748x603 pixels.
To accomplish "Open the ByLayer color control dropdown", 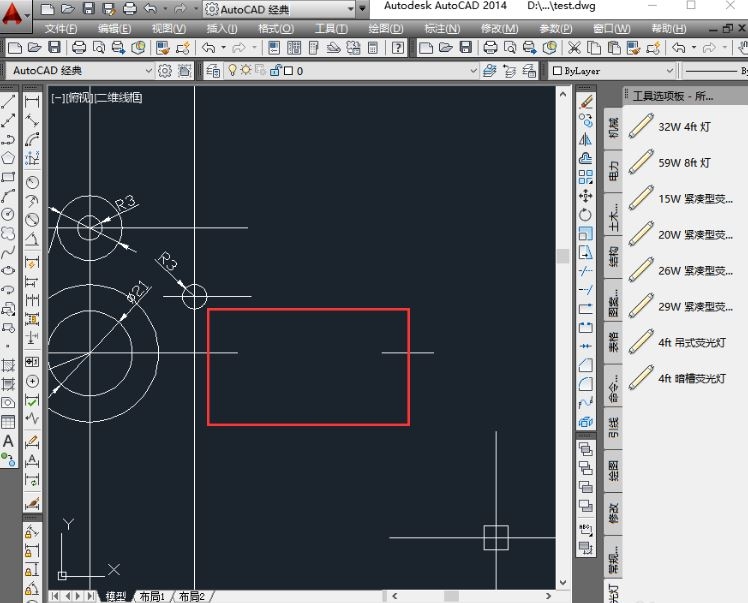I will coord(612,71).
